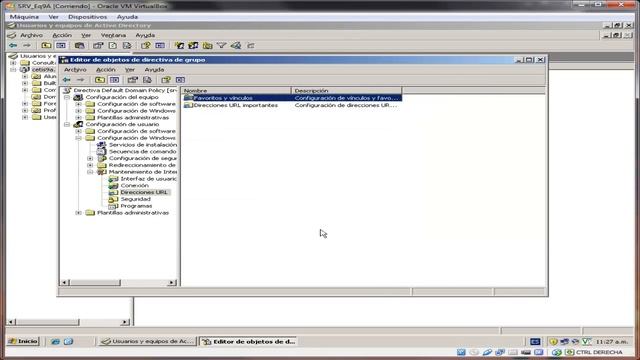Go up one level in Group Policy editor toolbar

100,80
